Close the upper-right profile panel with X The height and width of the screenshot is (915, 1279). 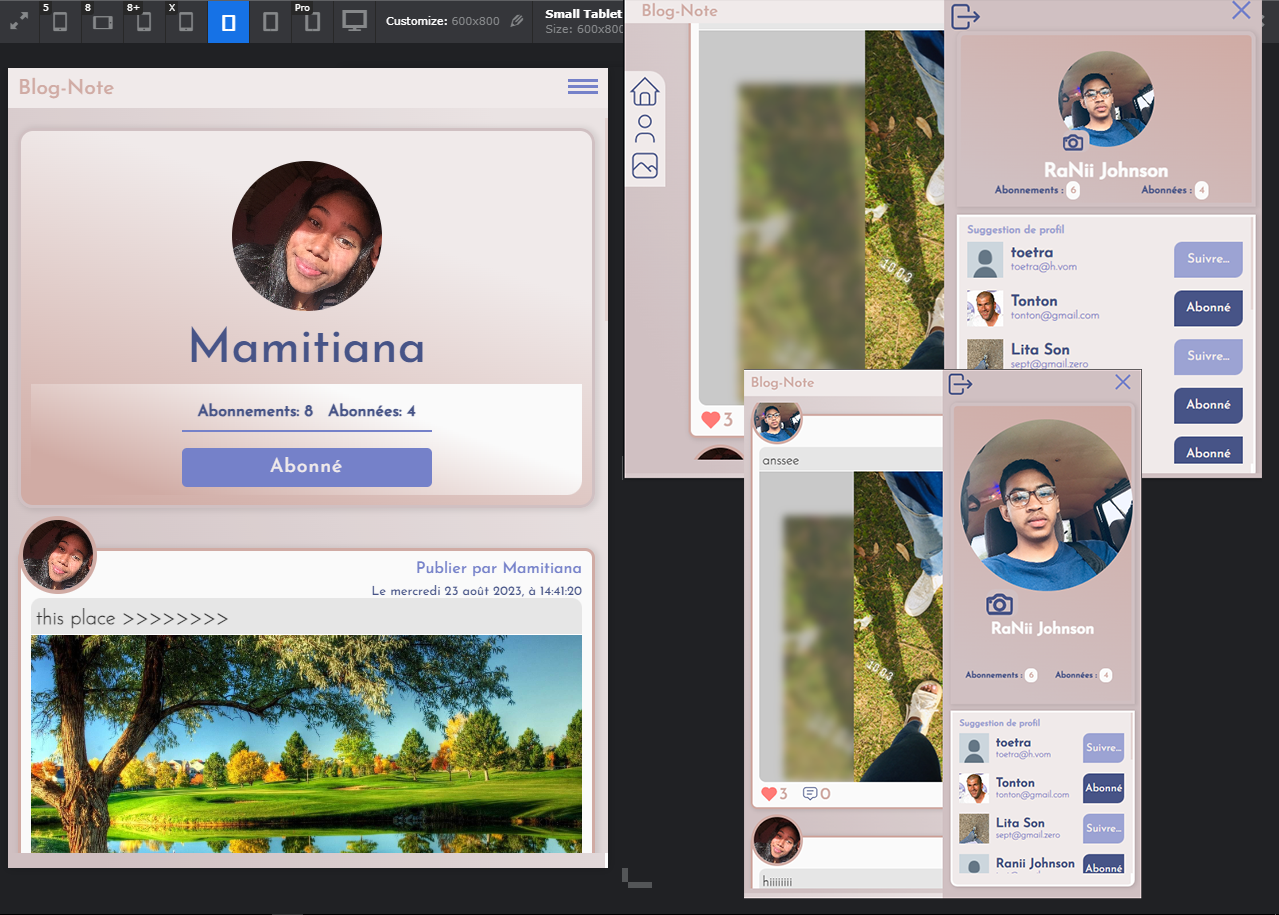pyautogui.click(x=1241, y=11)
